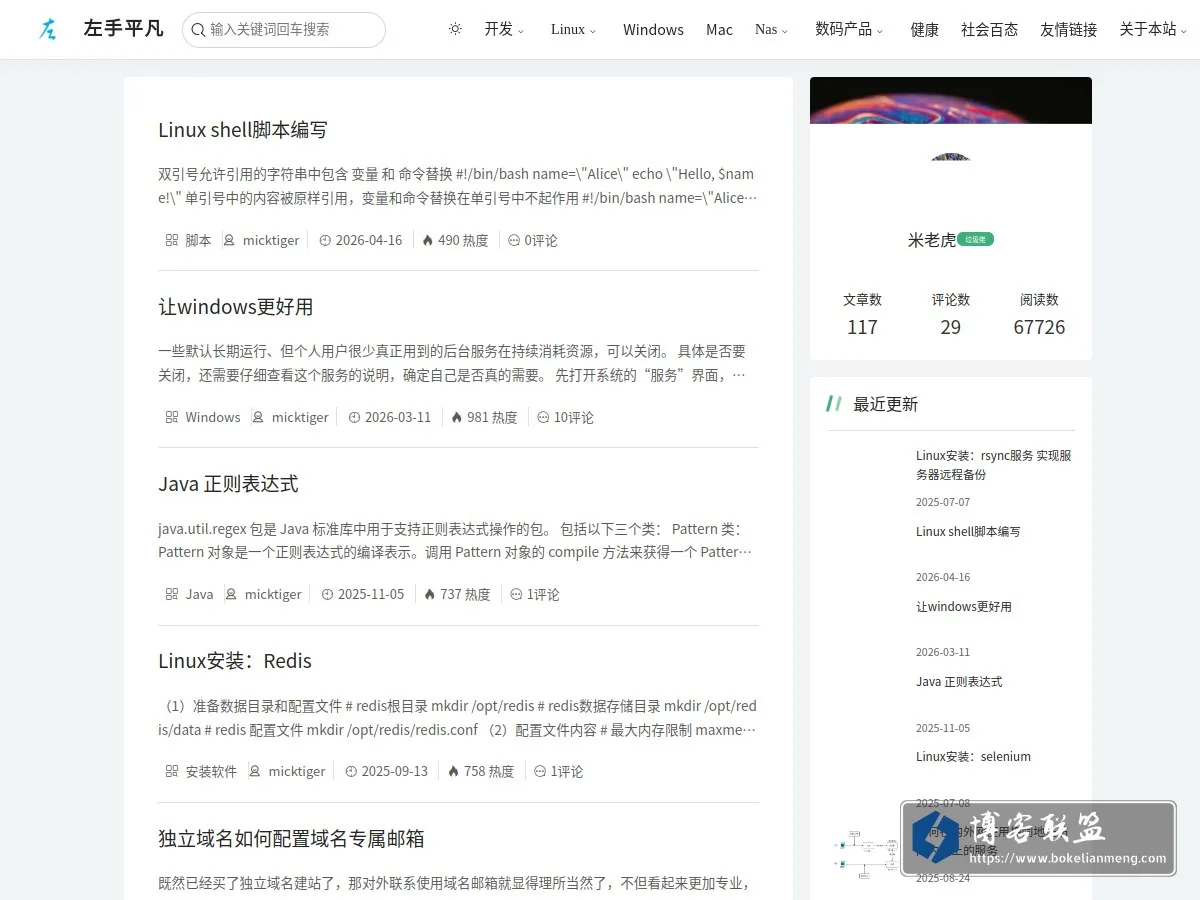This screenshot has width=1200, height=900.
Task: Click the search magnifier icon
Action: pos(198,30)
